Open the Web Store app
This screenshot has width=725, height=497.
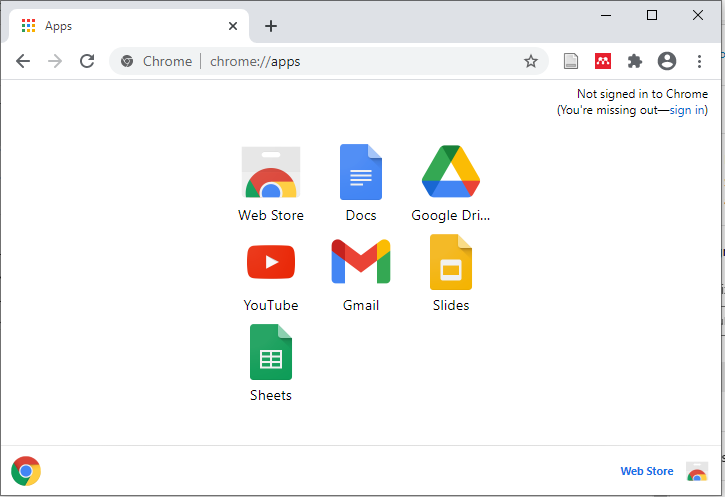pyautogui.click(x=271, y=173)
